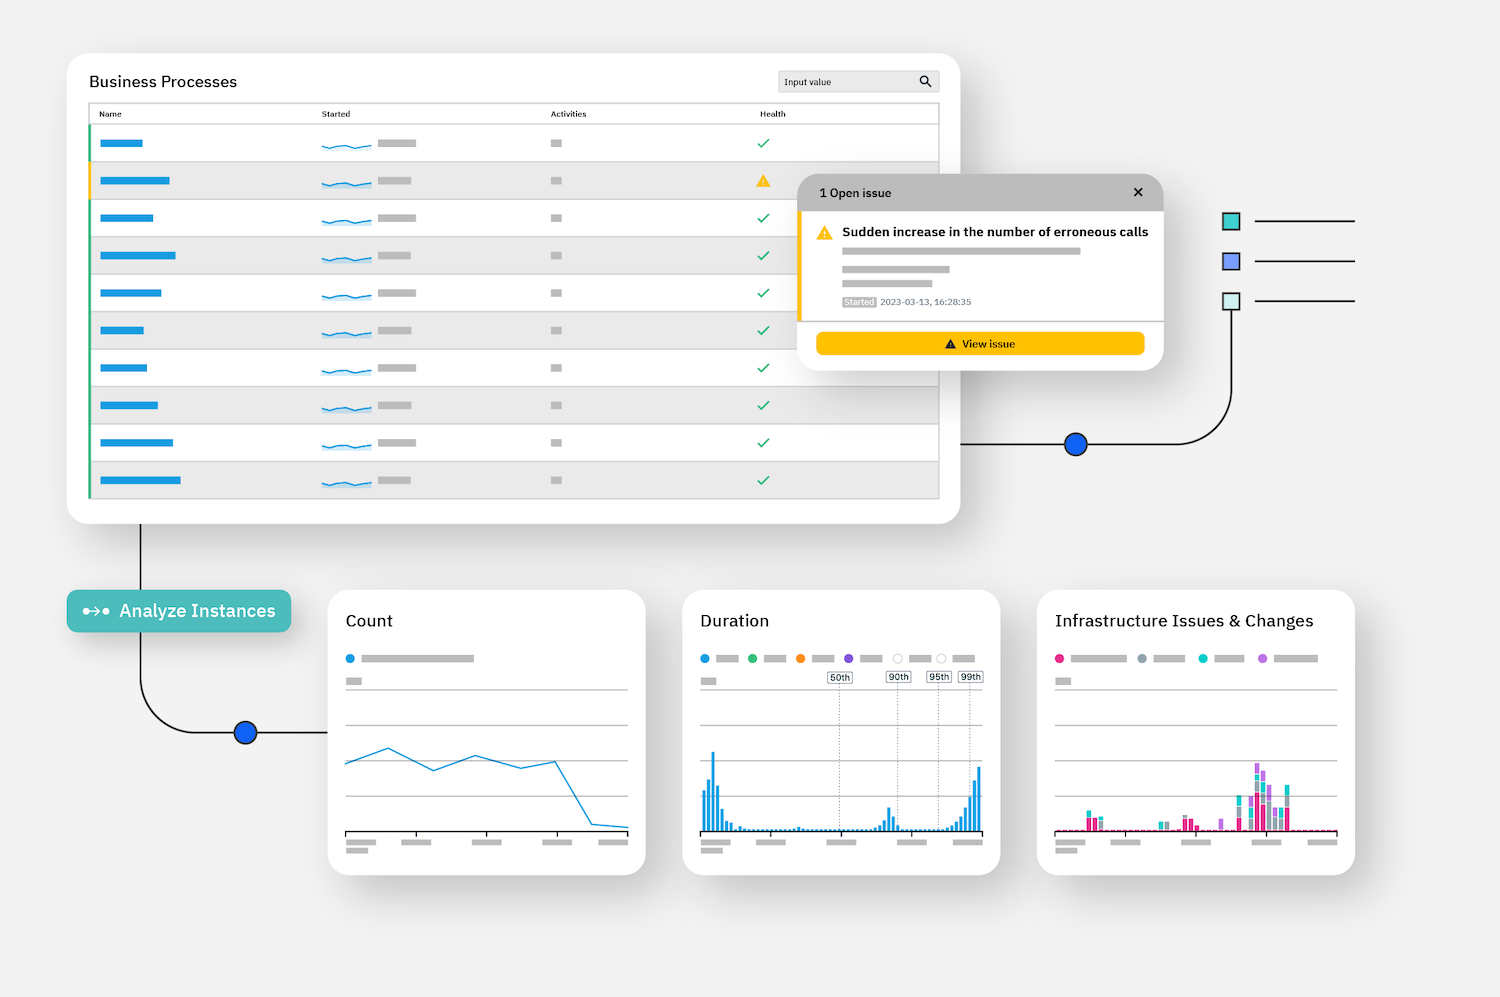Click the 90th percentile marker

pos(898,677)
